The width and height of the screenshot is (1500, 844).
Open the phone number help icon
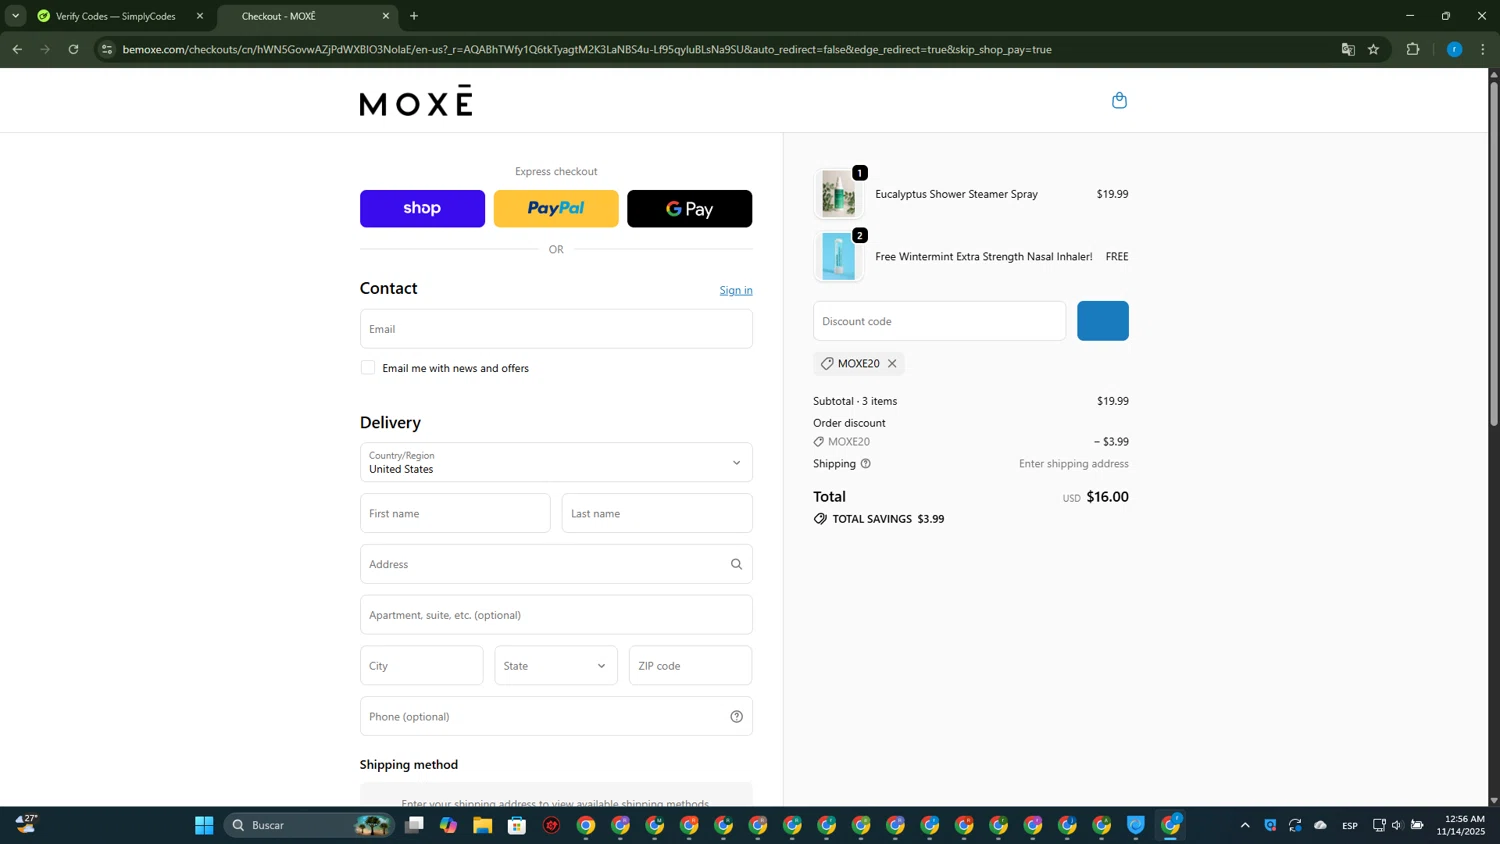point(736,716)
